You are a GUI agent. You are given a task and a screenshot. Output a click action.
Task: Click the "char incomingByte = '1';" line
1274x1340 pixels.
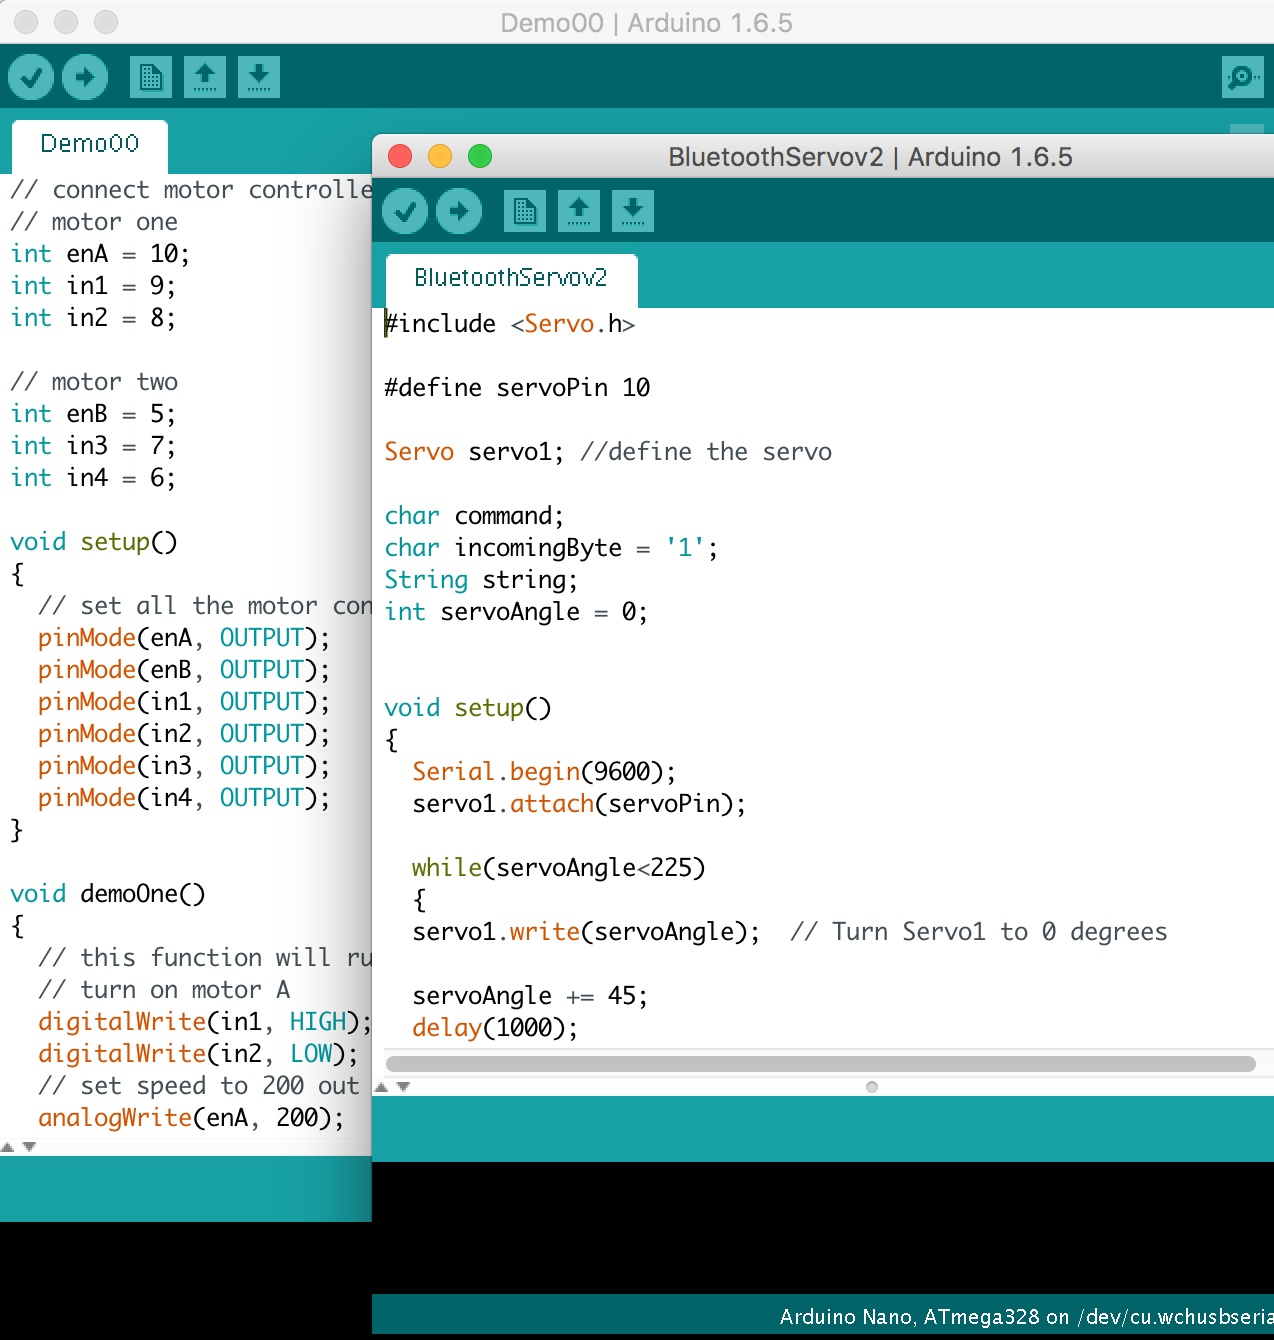551,548
